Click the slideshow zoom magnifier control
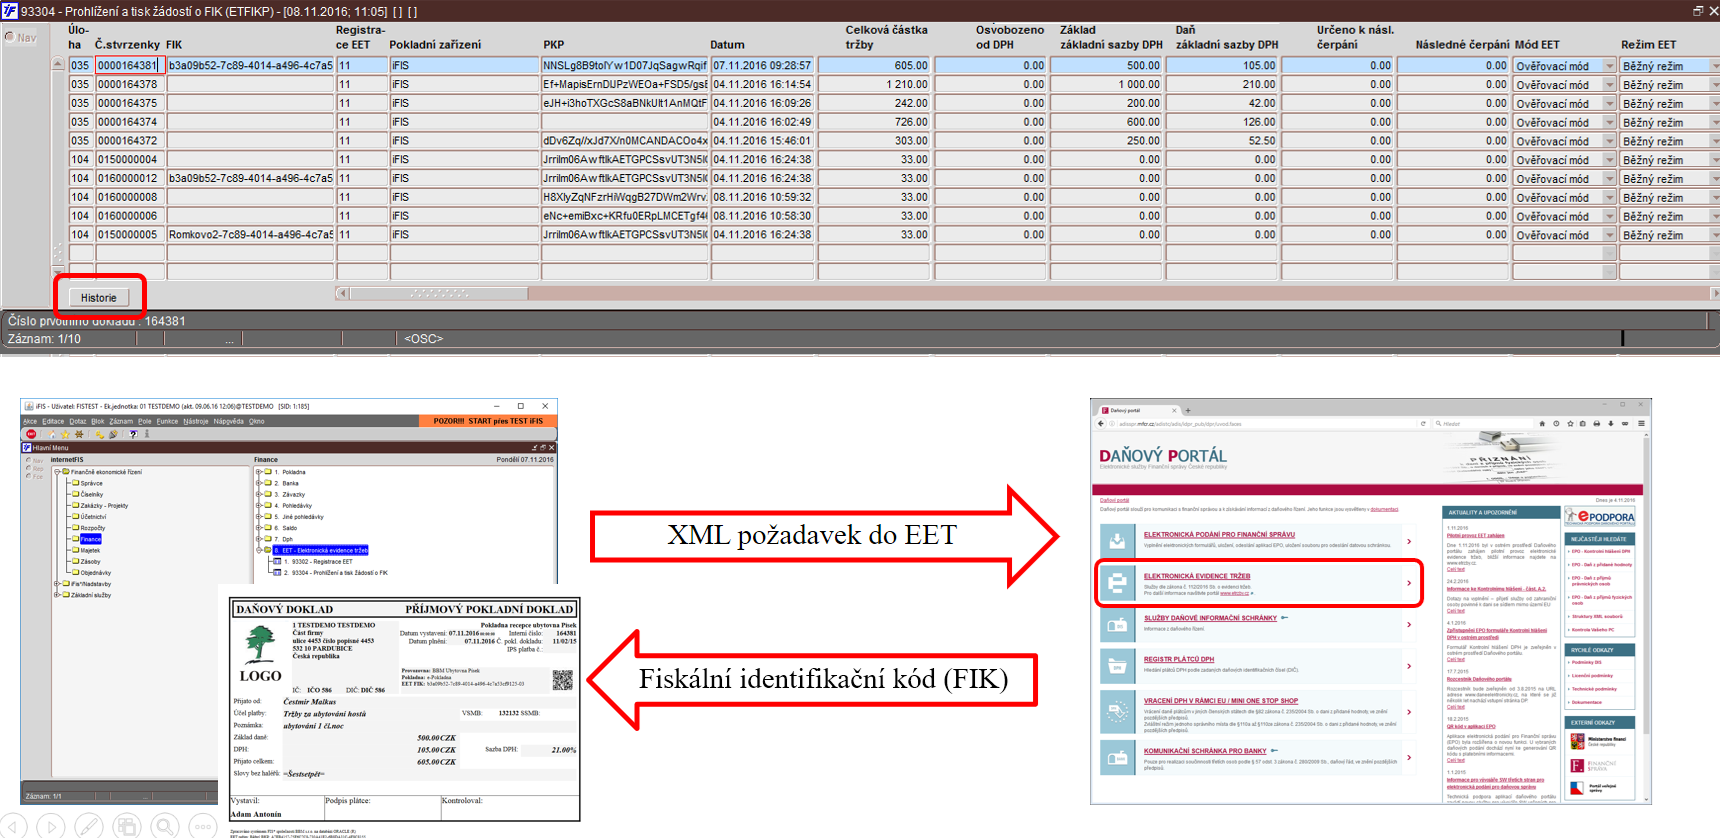1720x838 pixels. (x=165, y=826)
